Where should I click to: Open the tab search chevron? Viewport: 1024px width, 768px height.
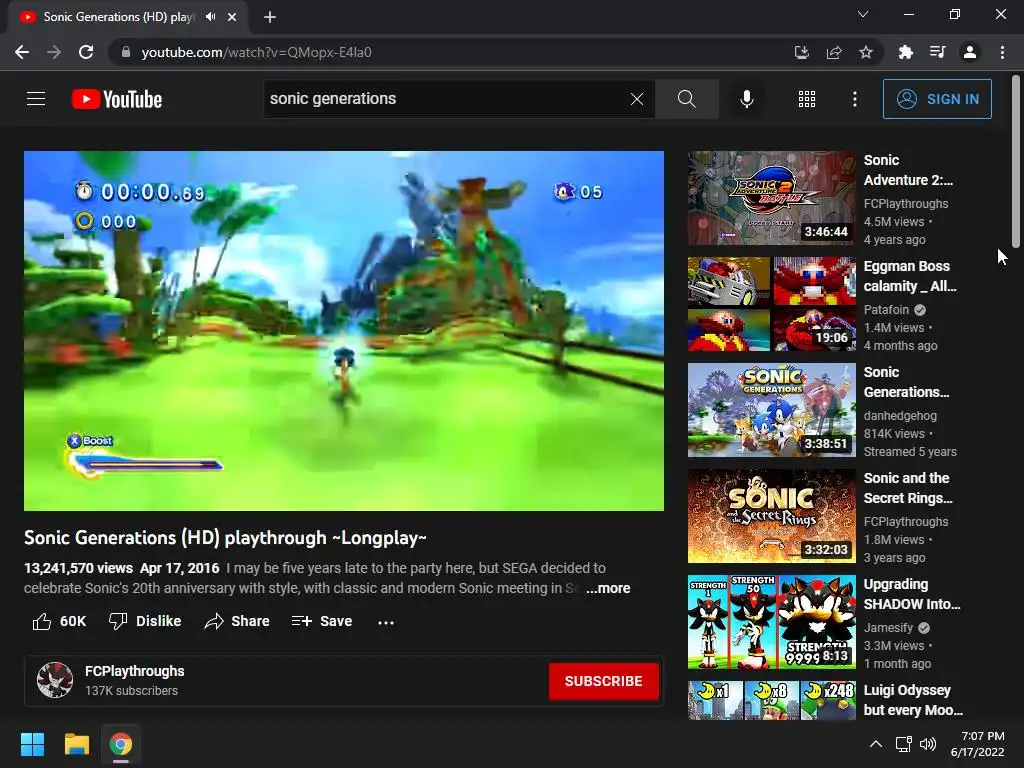[x=863, y=14]
